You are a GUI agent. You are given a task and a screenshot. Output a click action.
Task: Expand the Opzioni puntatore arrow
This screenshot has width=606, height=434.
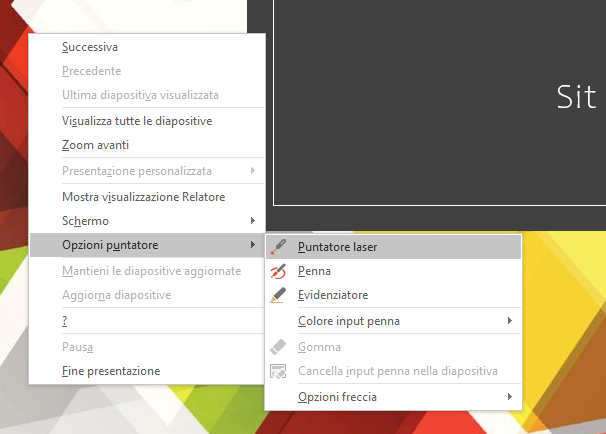(252, 245)
